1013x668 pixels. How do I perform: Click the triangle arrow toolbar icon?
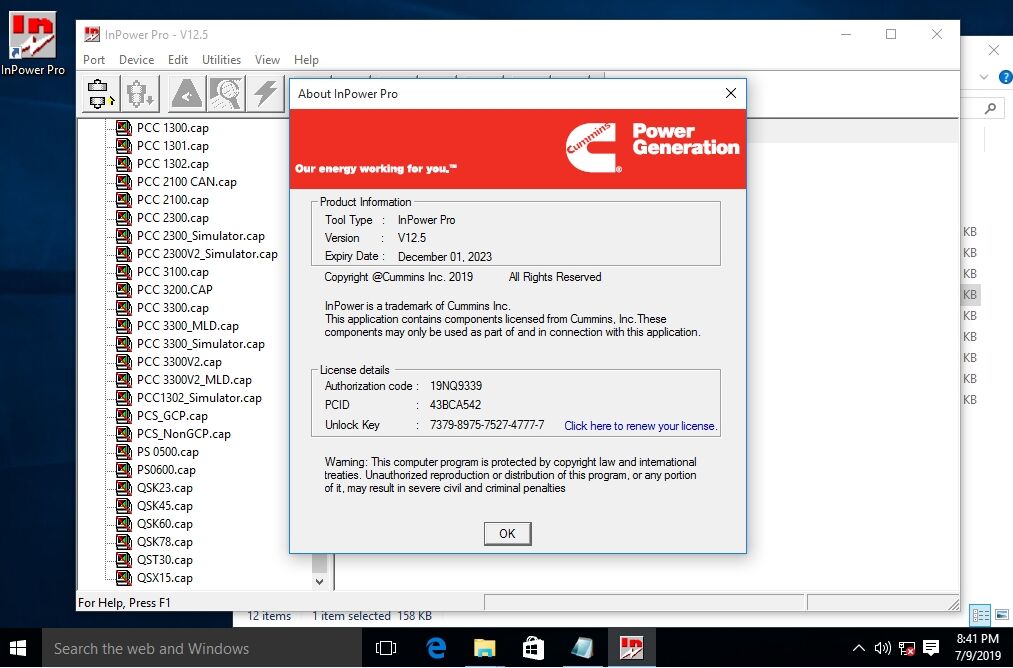[187, 94]
